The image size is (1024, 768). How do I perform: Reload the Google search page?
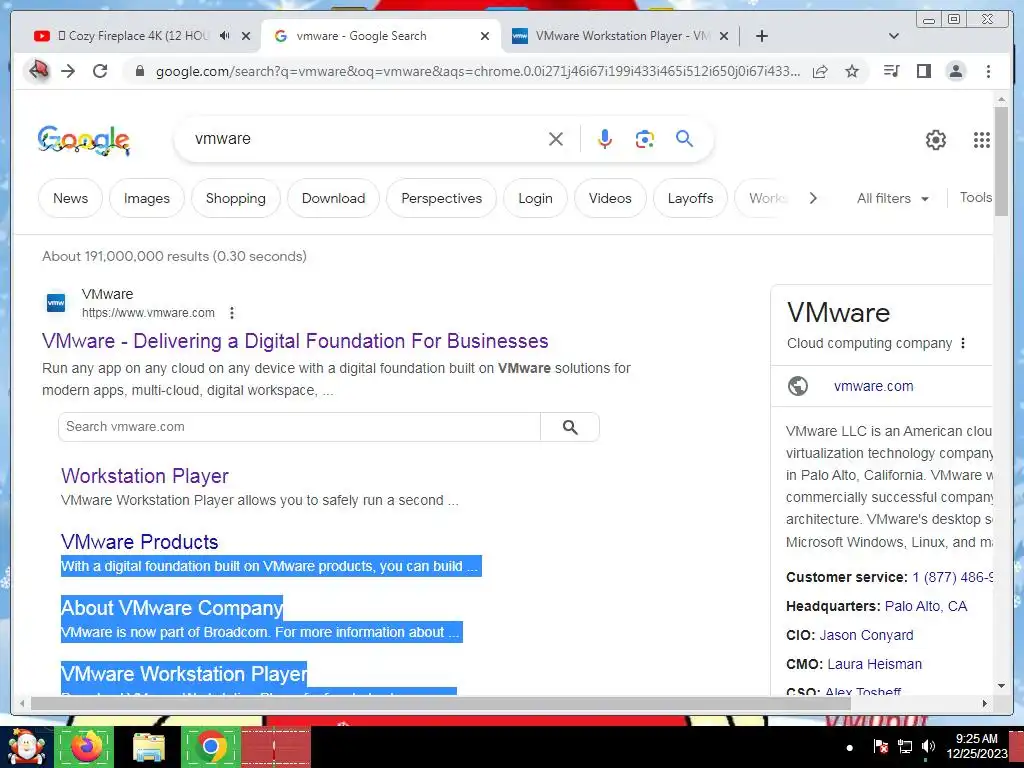click(x=100, y=71)
